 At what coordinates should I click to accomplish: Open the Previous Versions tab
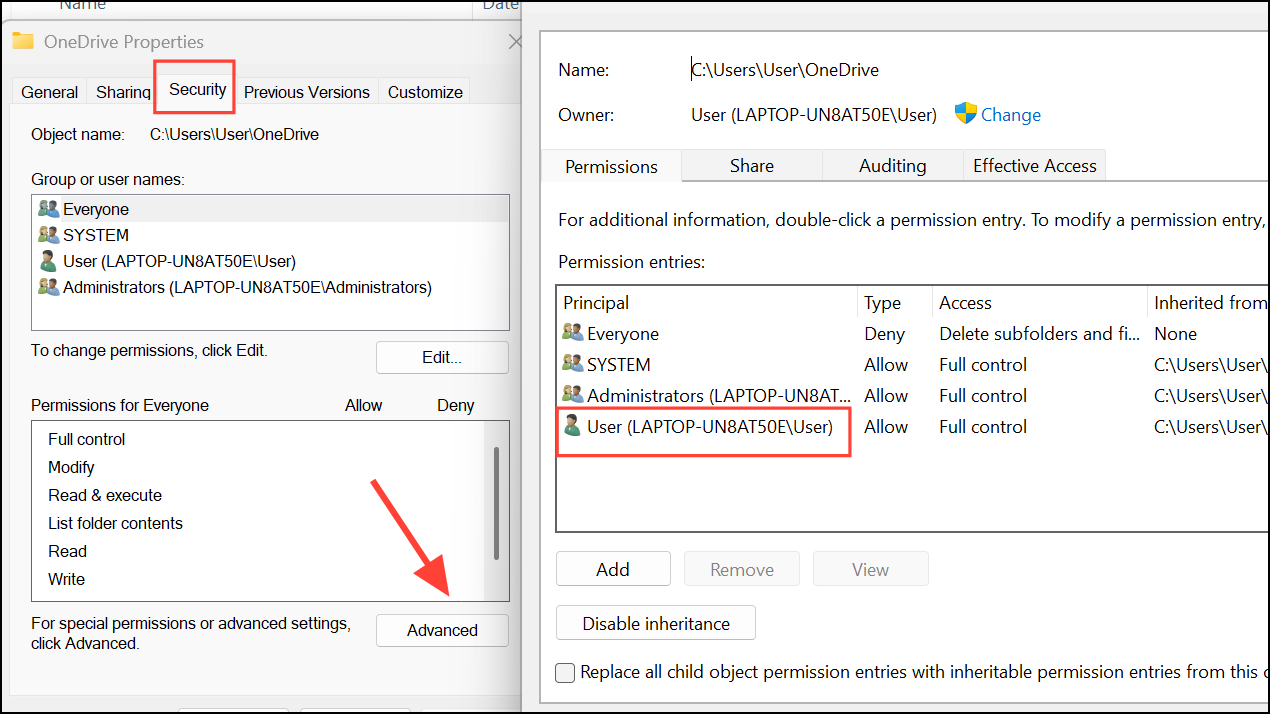(306, 91)
